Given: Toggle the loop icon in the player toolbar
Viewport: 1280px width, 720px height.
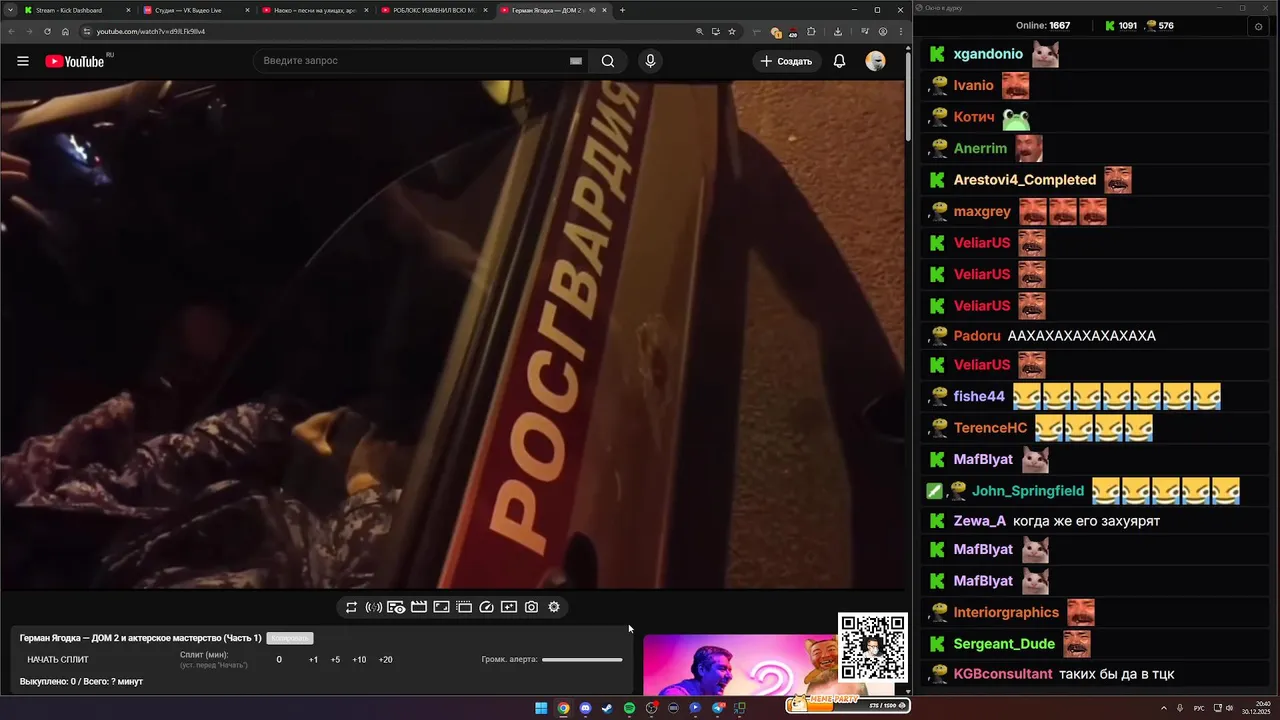Looking at the screenshot, I should (351, 607).
